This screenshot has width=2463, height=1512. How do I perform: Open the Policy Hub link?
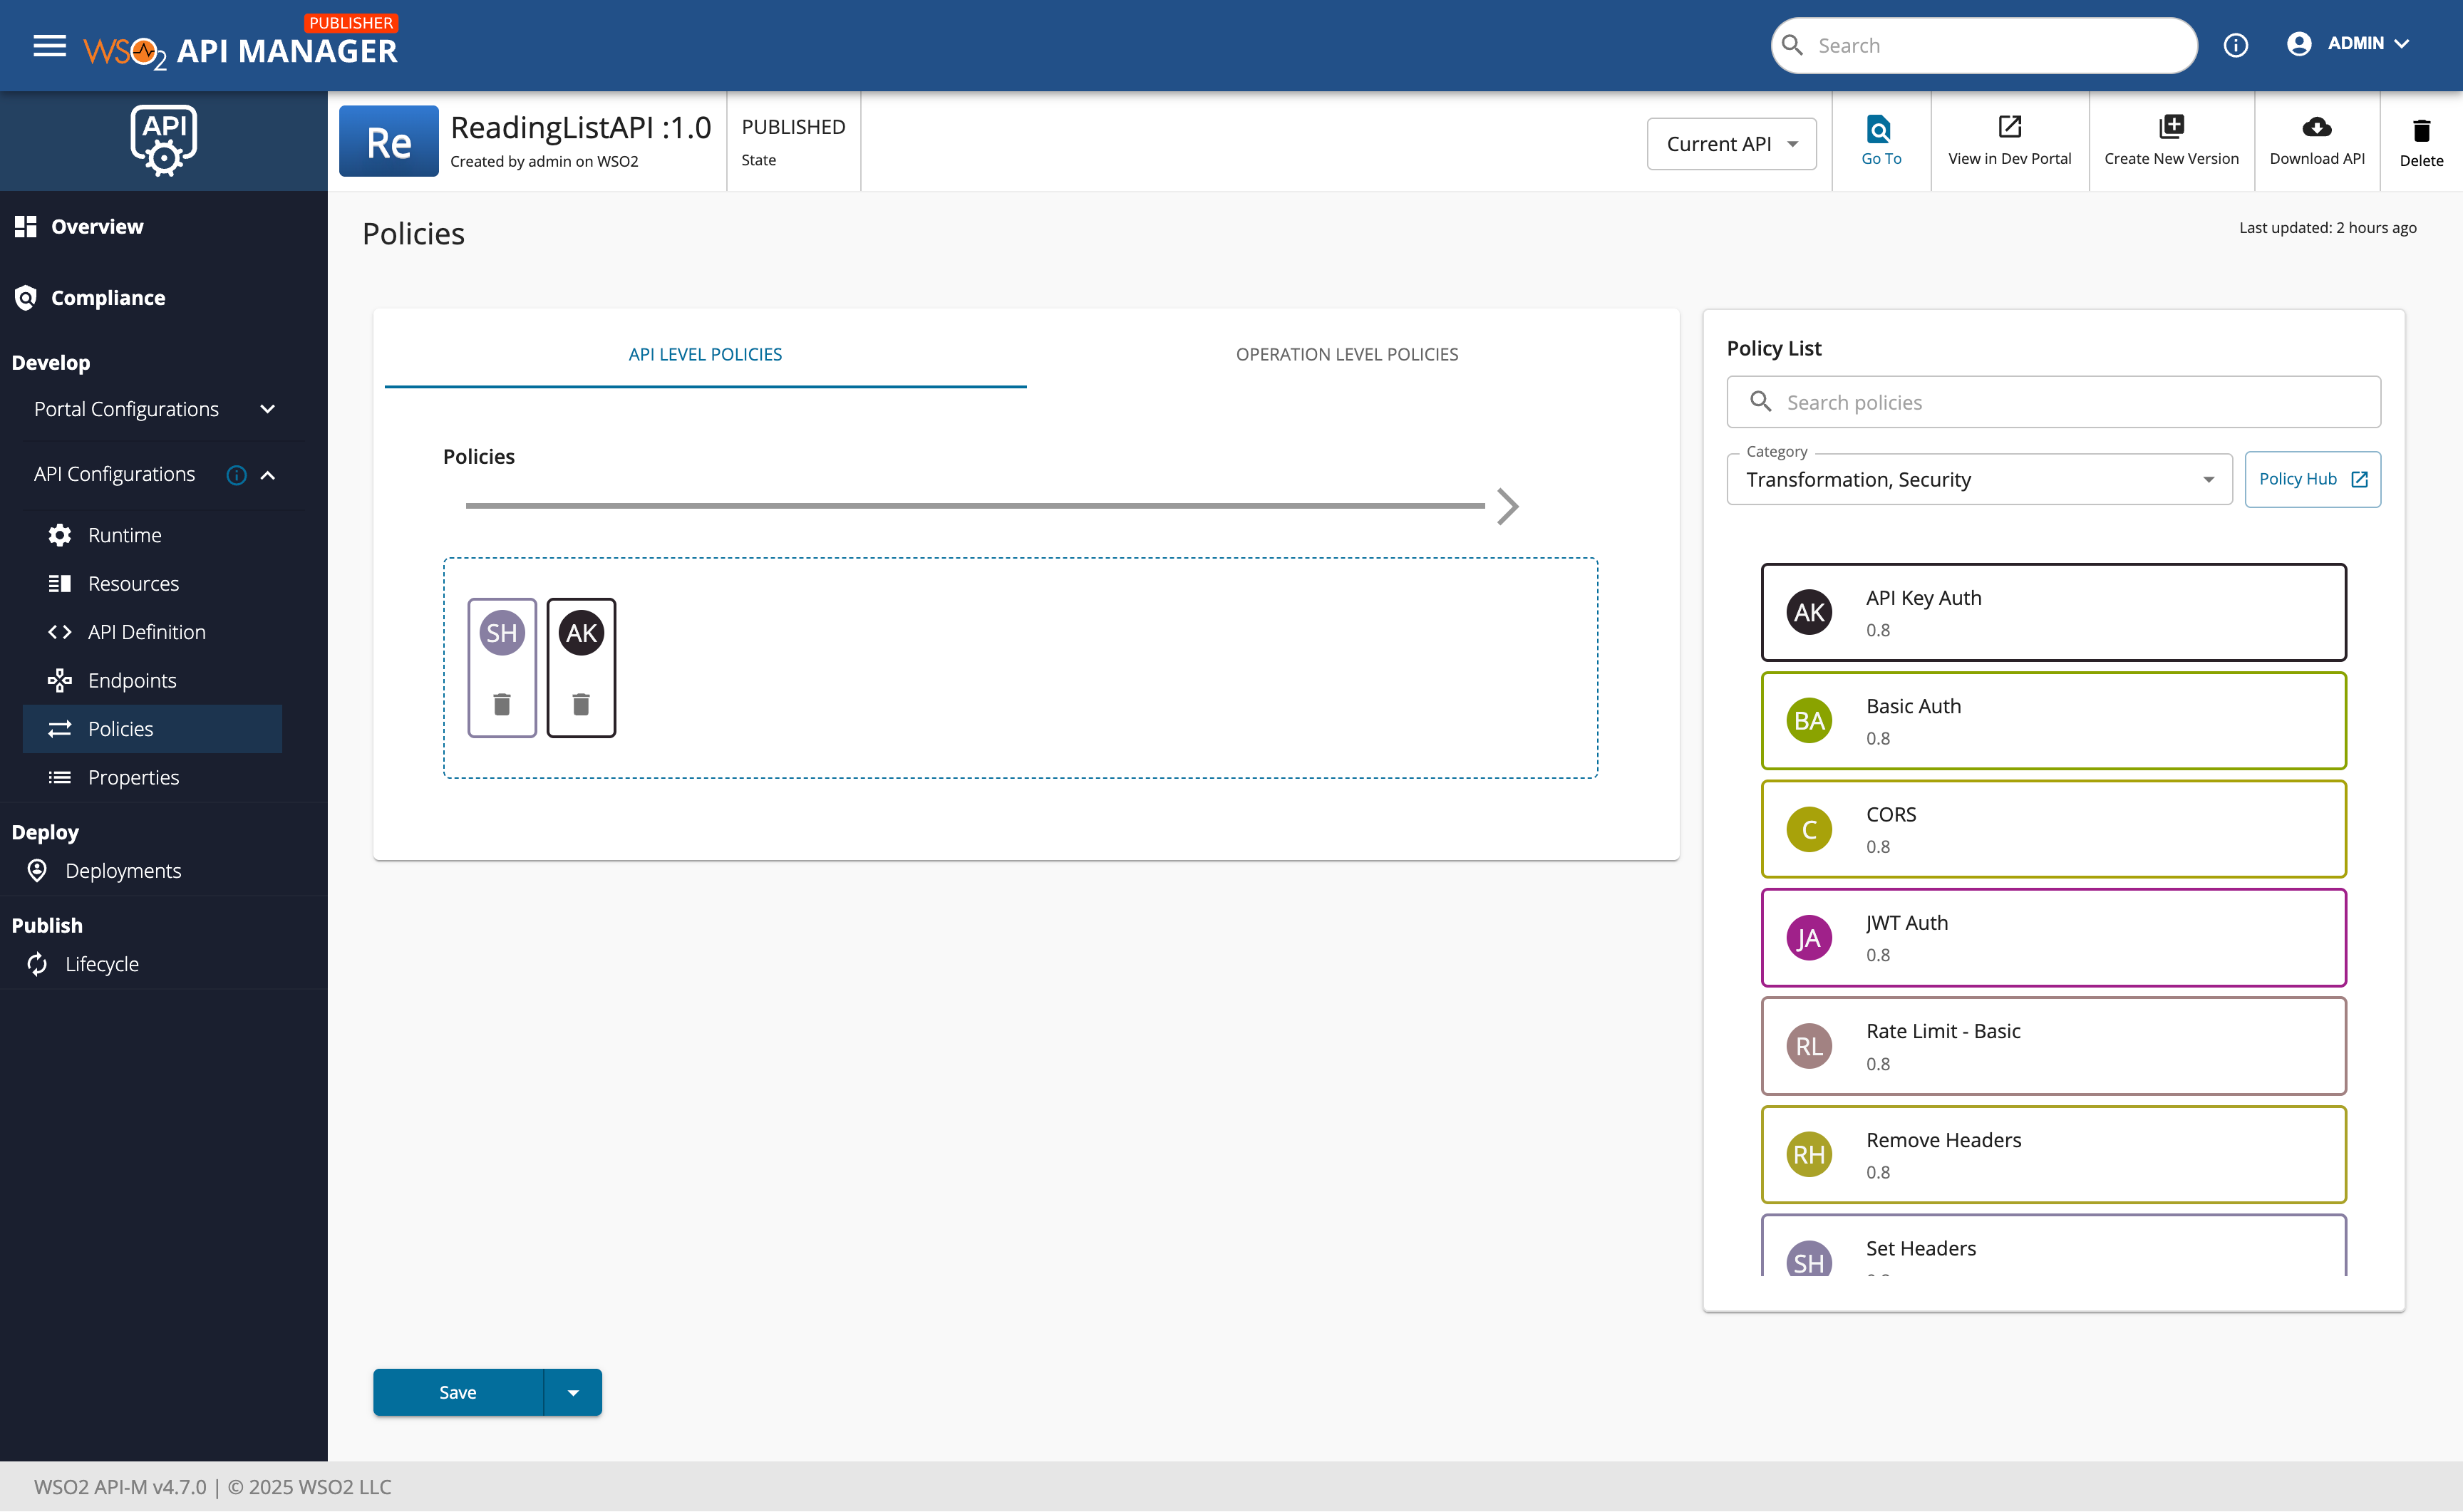coord(2312,479)
